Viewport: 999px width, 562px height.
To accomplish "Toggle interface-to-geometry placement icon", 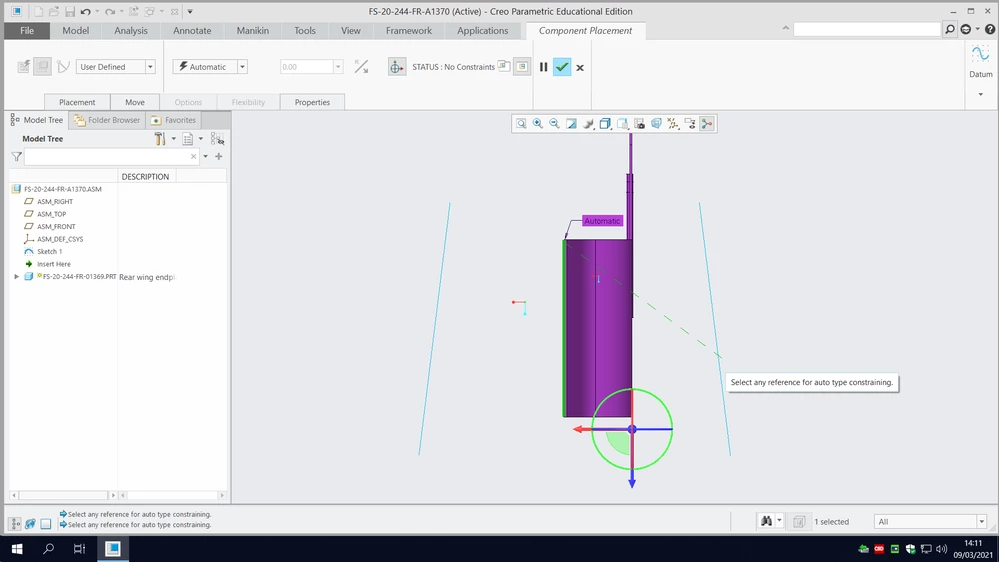I will tap(24, 66).
